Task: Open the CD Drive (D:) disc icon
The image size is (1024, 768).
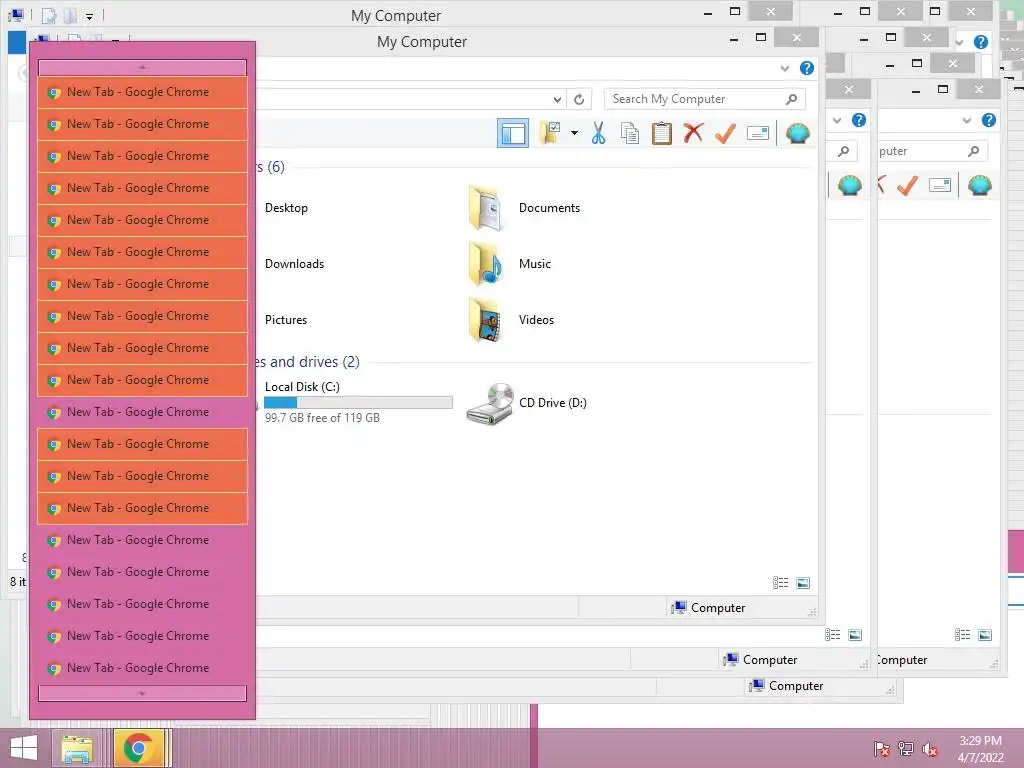Action: (x=490, y=404)
